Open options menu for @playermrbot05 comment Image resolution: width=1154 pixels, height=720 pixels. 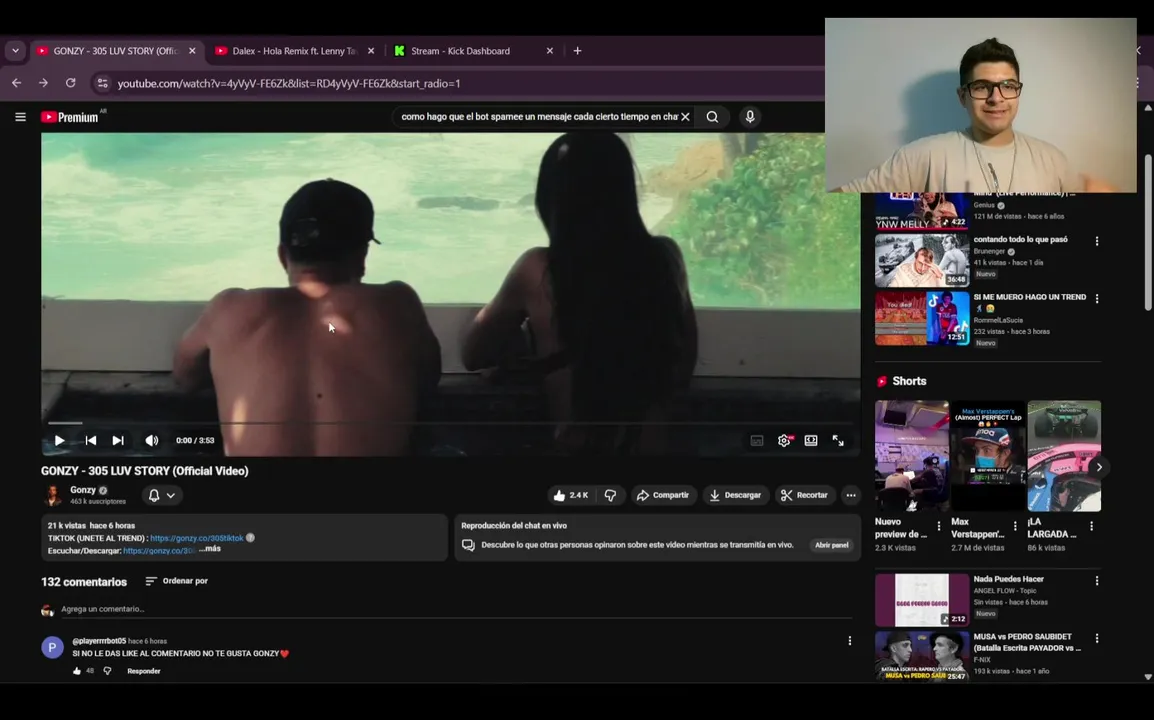point(850,641)
